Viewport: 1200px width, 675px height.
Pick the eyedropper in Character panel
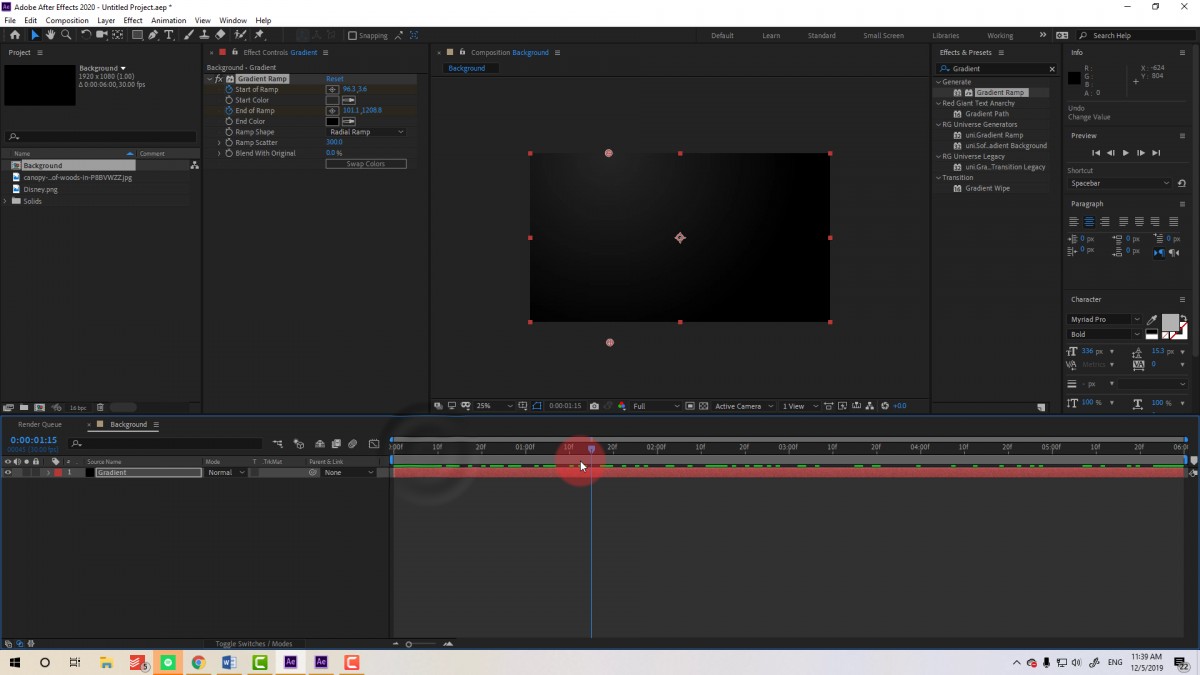[x=1153, y=320]
